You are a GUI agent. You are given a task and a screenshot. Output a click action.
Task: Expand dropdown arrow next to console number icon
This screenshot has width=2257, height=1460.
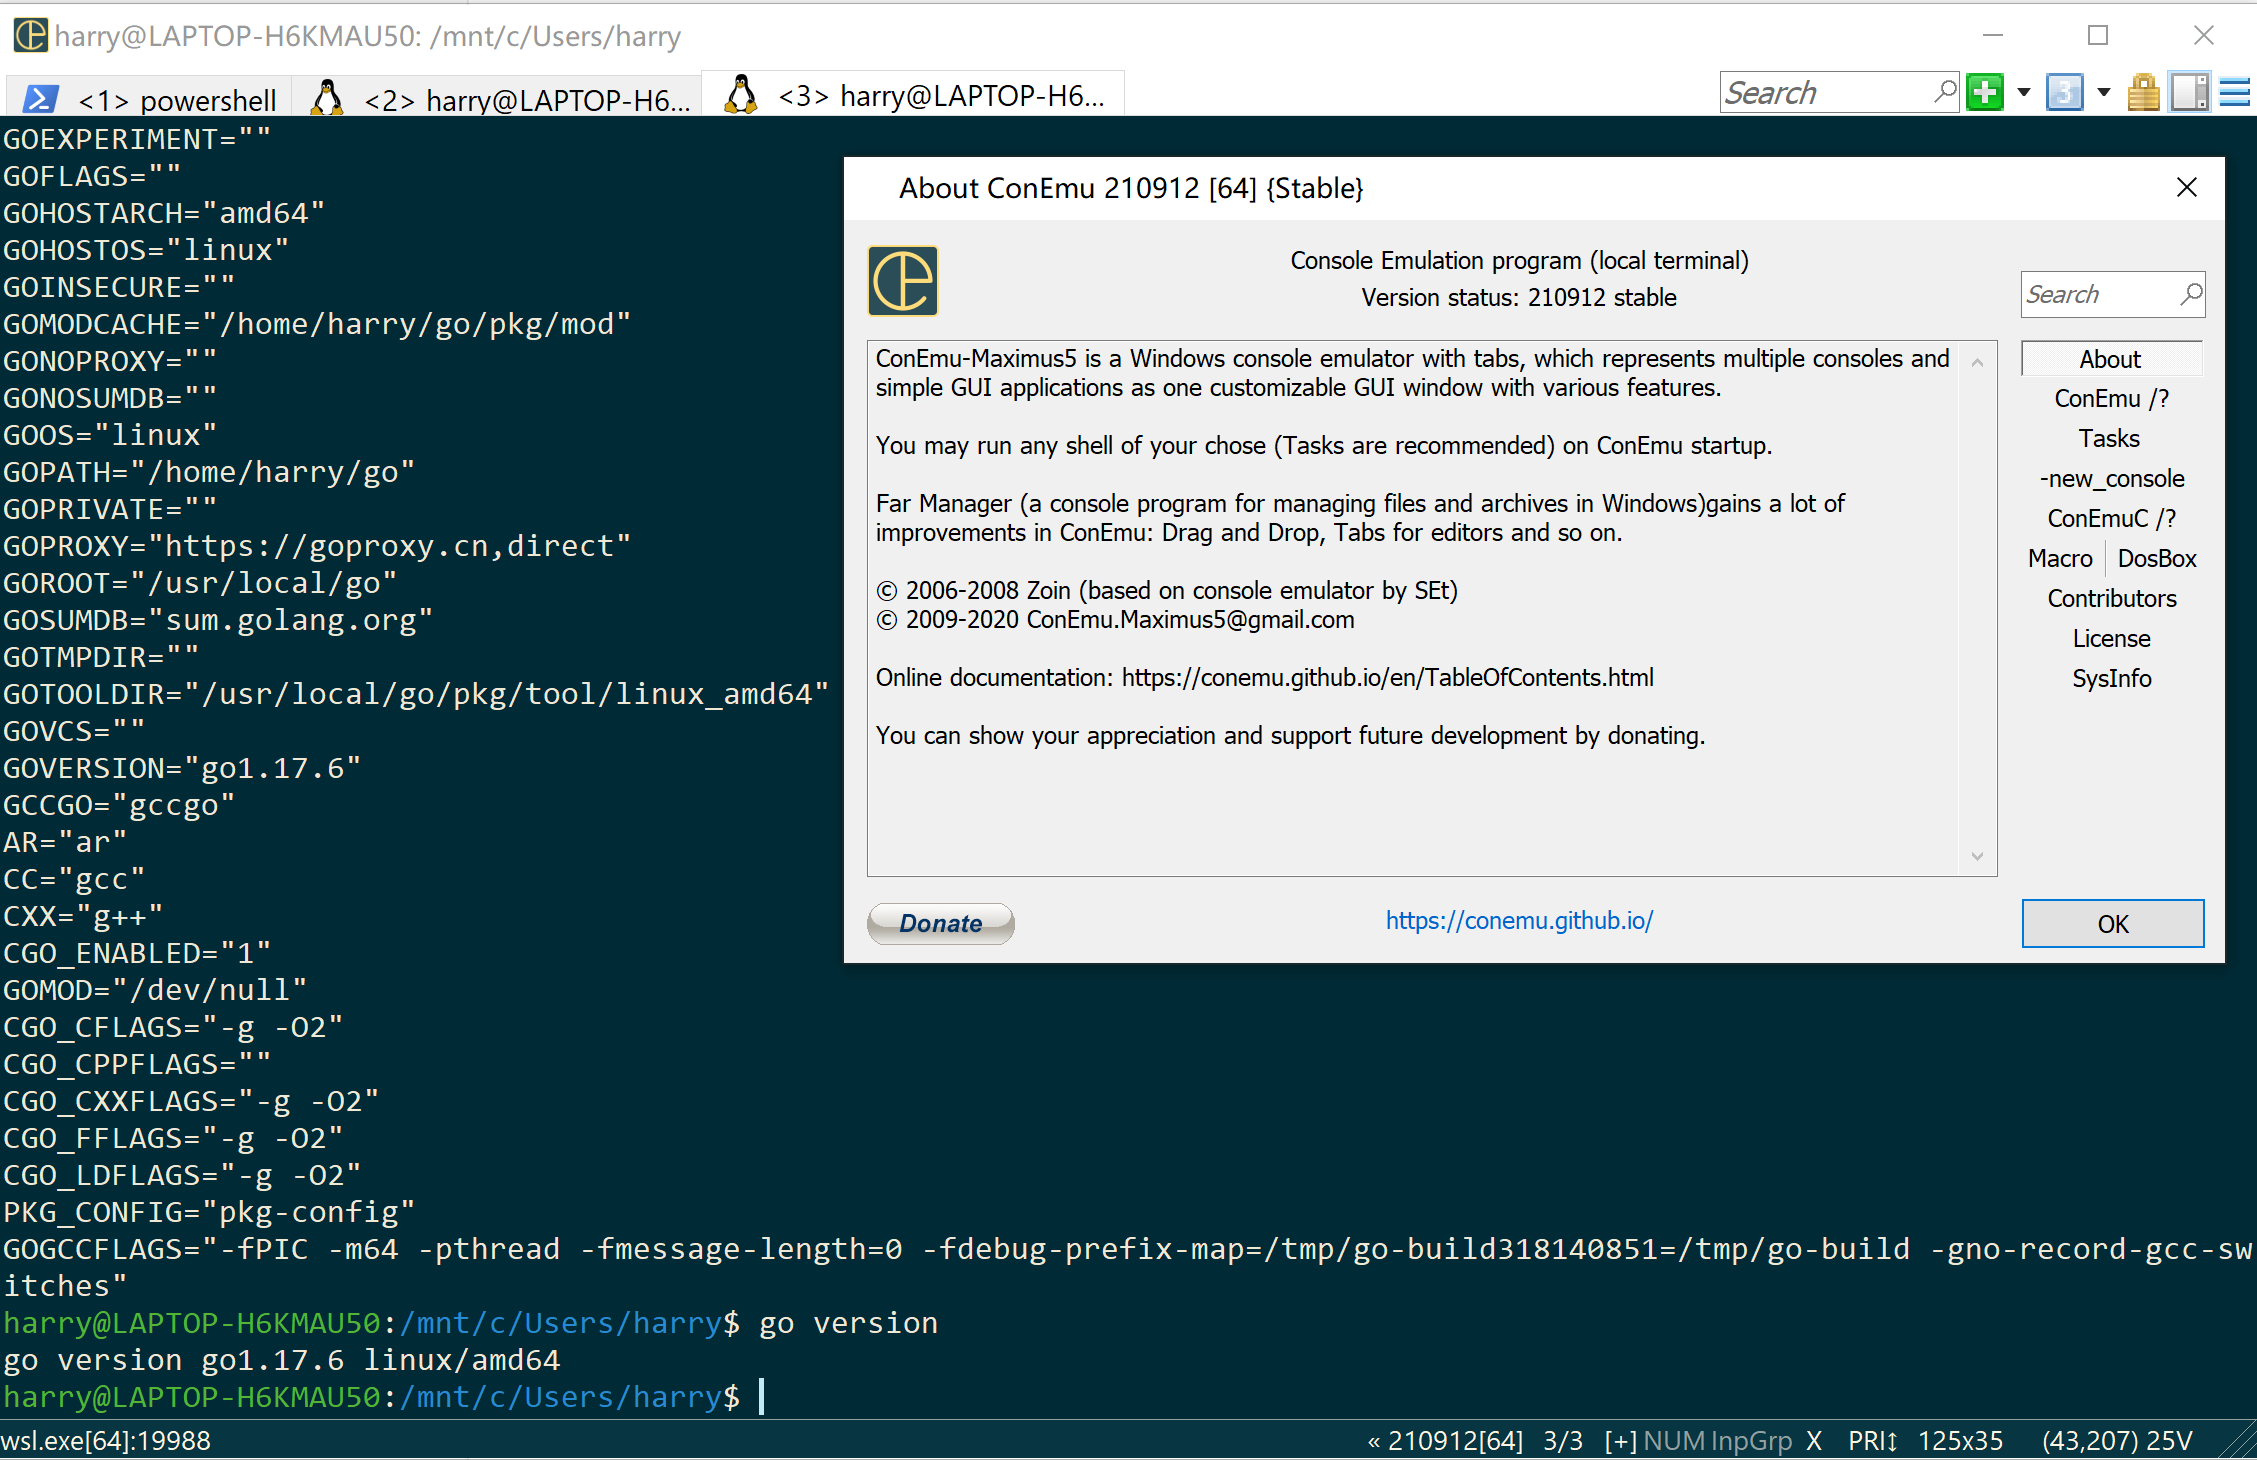2104,93
